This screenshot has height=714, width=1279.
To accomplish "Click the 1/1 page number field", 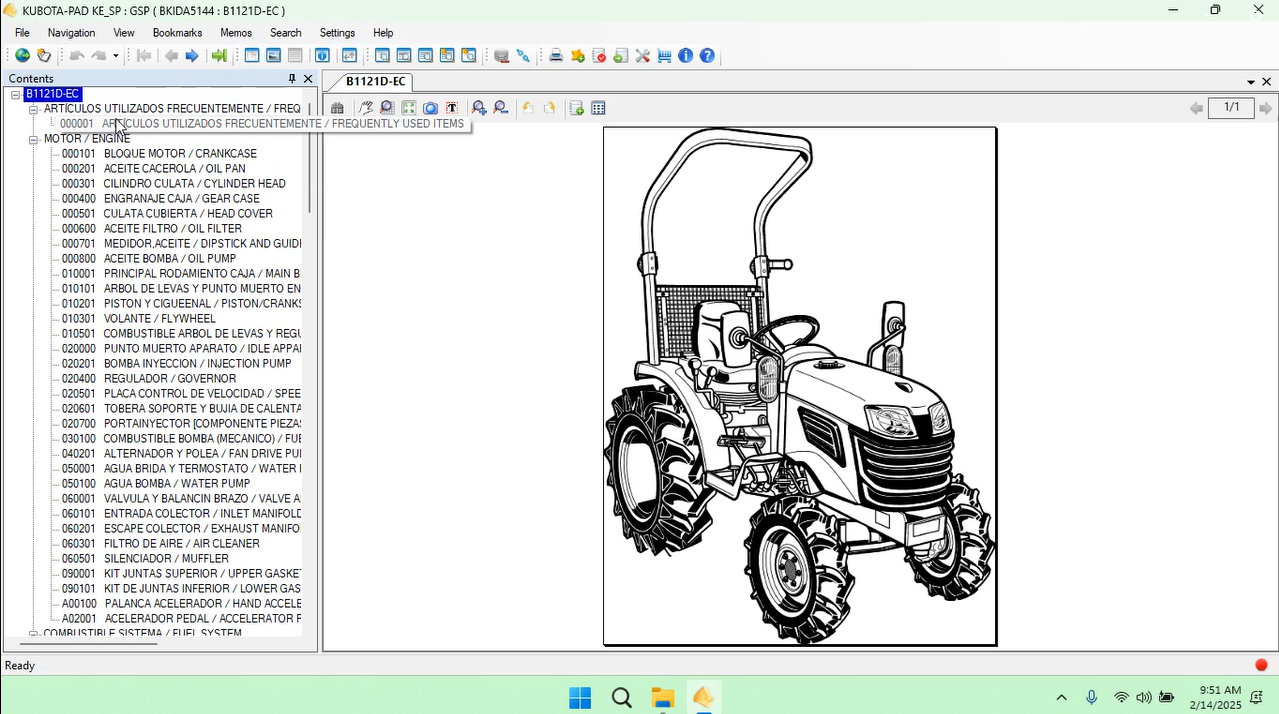I will [1231, 108].
